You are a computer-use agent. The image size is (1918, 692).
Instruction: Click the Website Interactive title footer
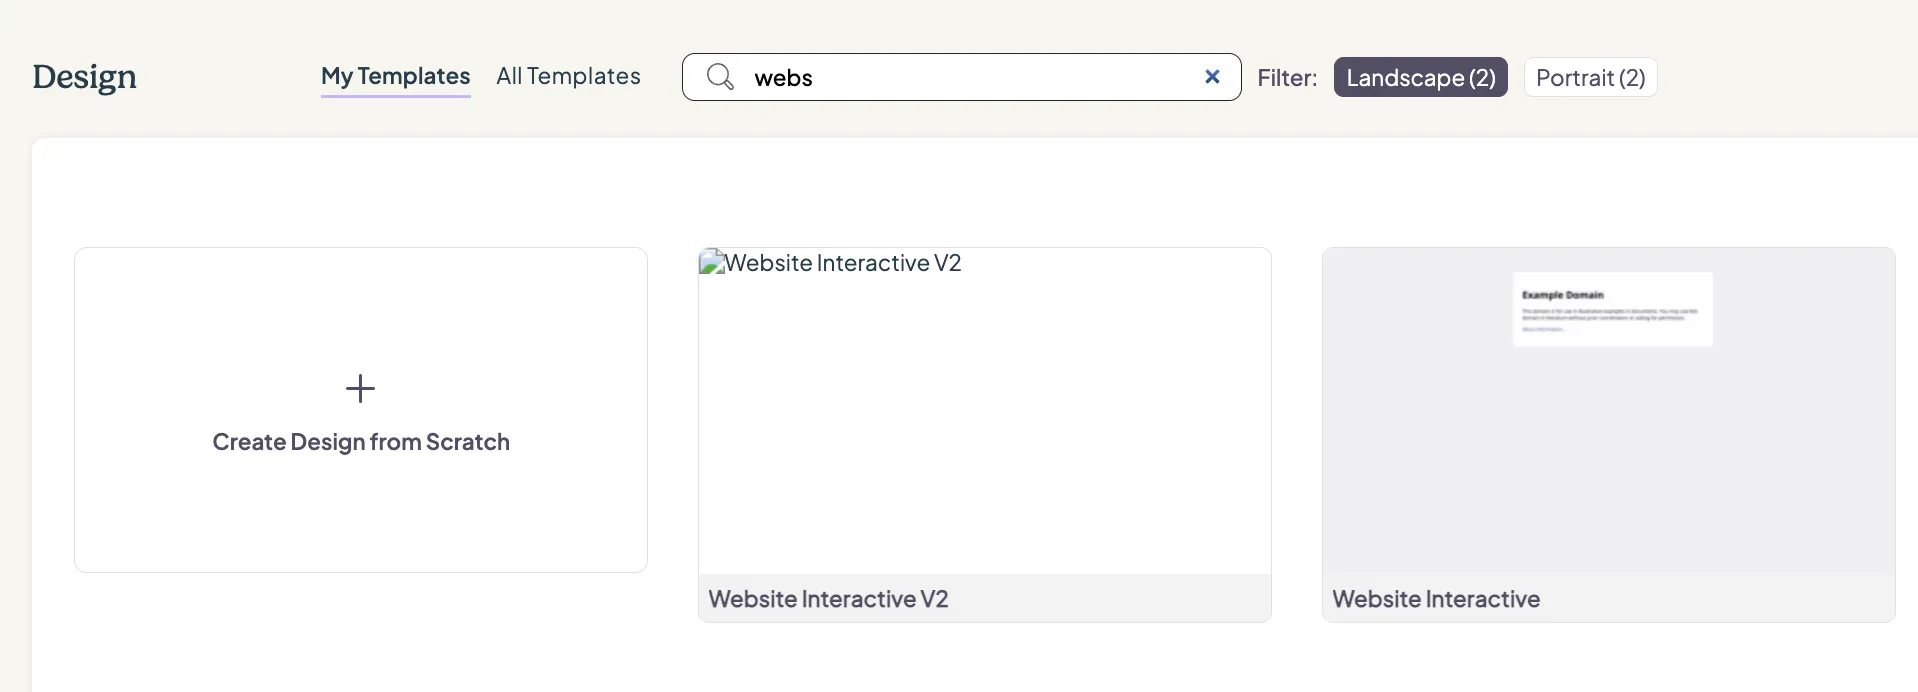tap(1609, 598)
